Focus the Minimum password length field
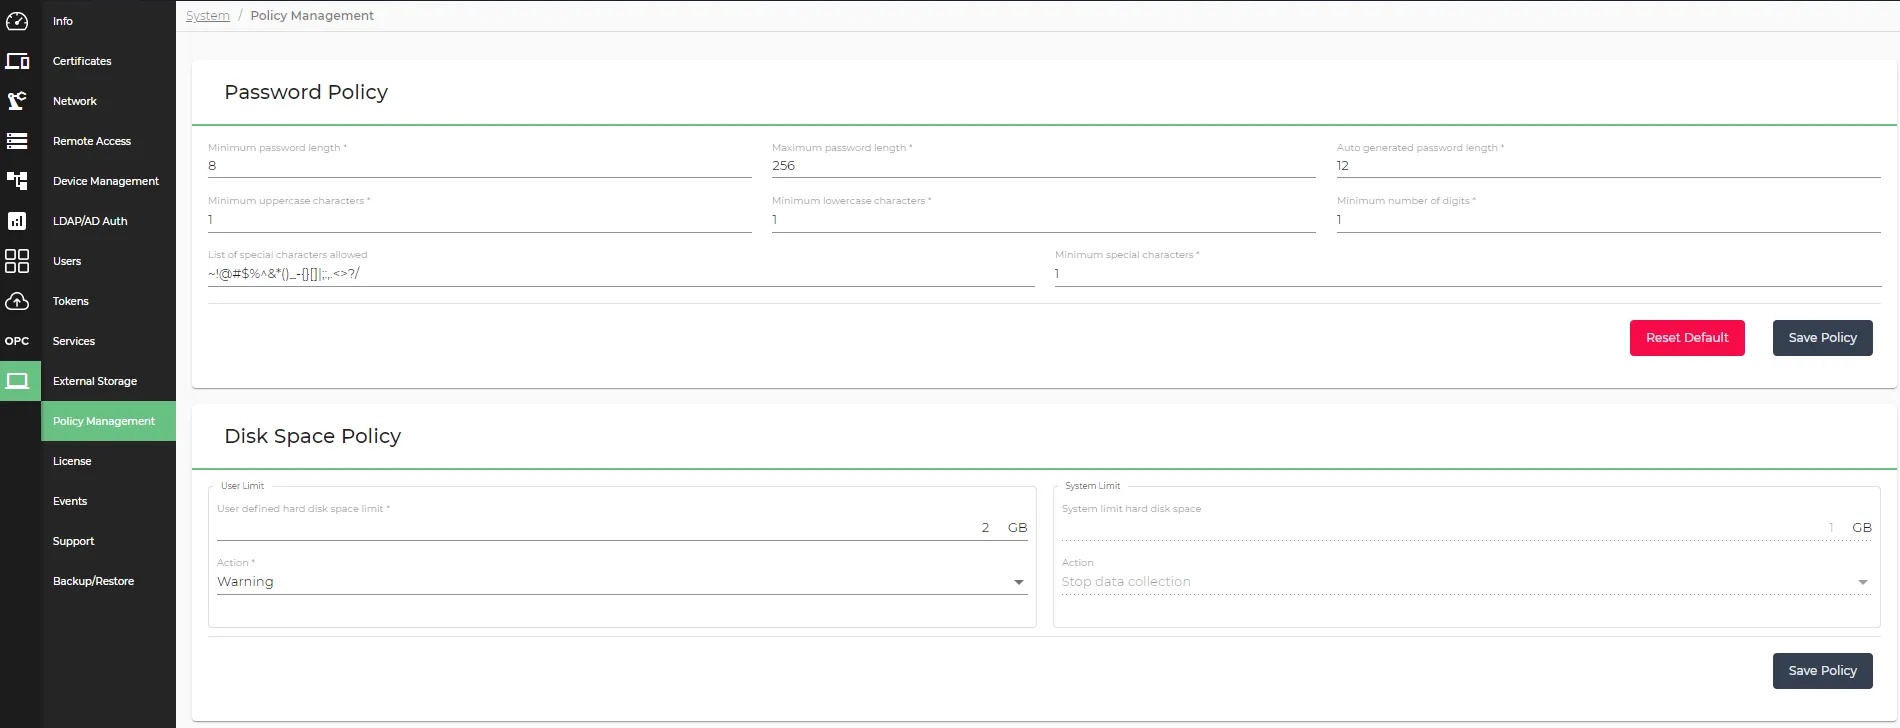 click(x=480, y=166)
